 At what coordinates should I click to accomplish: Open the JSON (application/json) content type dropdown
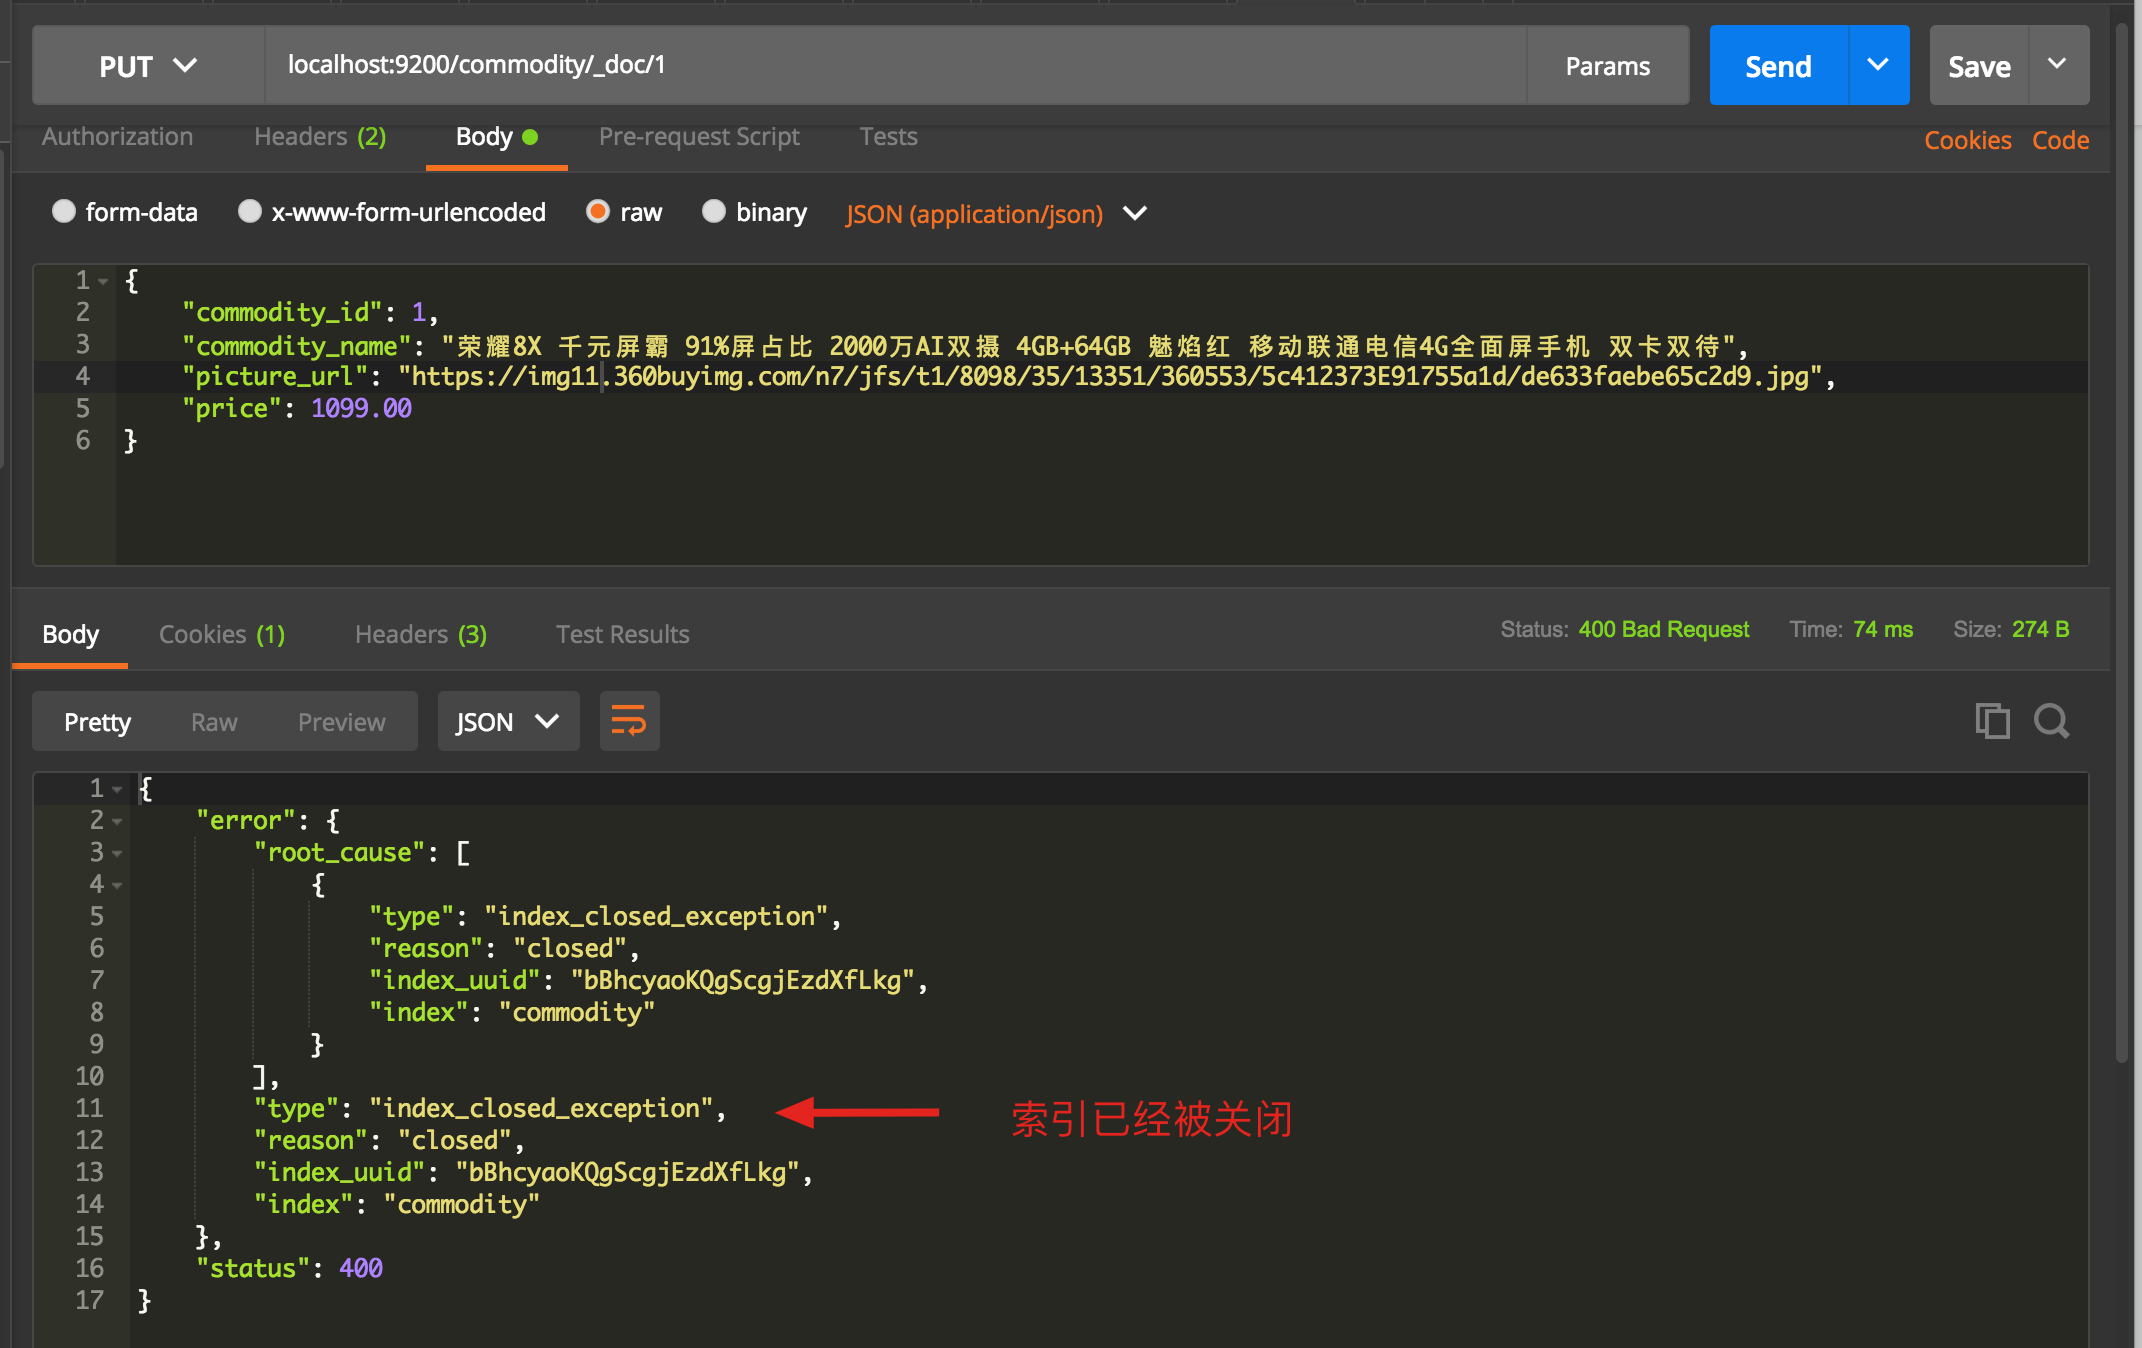pos(996,214)
